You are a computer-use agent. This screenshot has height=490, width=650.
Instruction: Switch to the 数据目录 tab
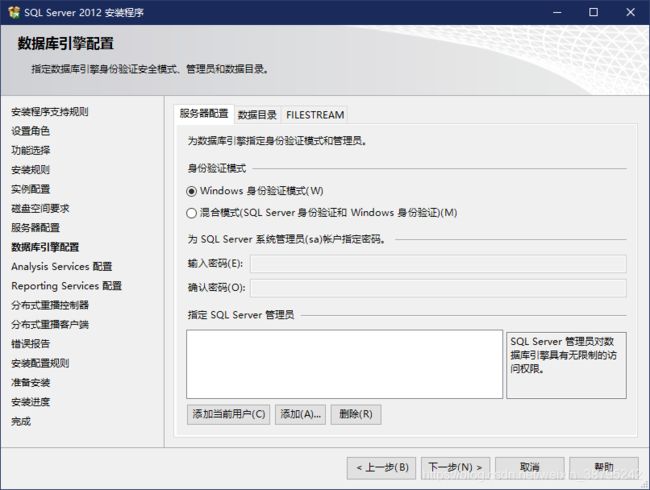(x=257, y=115)
